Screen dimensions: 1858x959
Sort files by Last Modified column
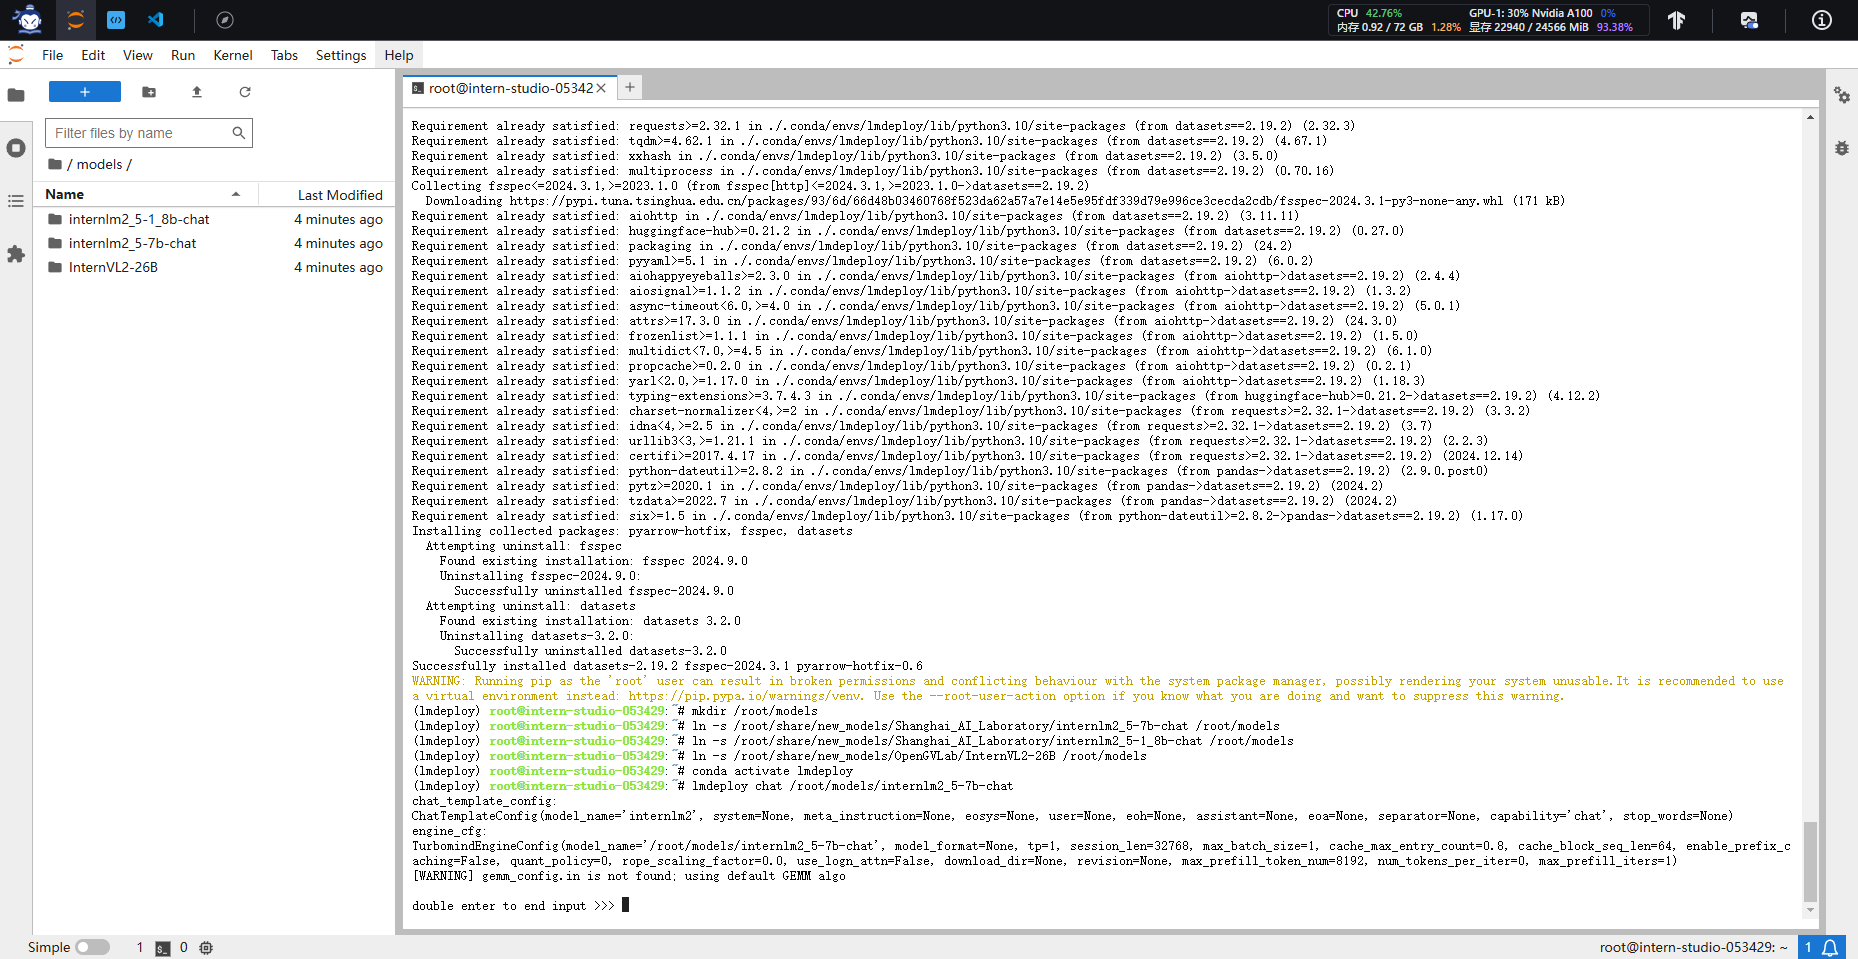328,194
